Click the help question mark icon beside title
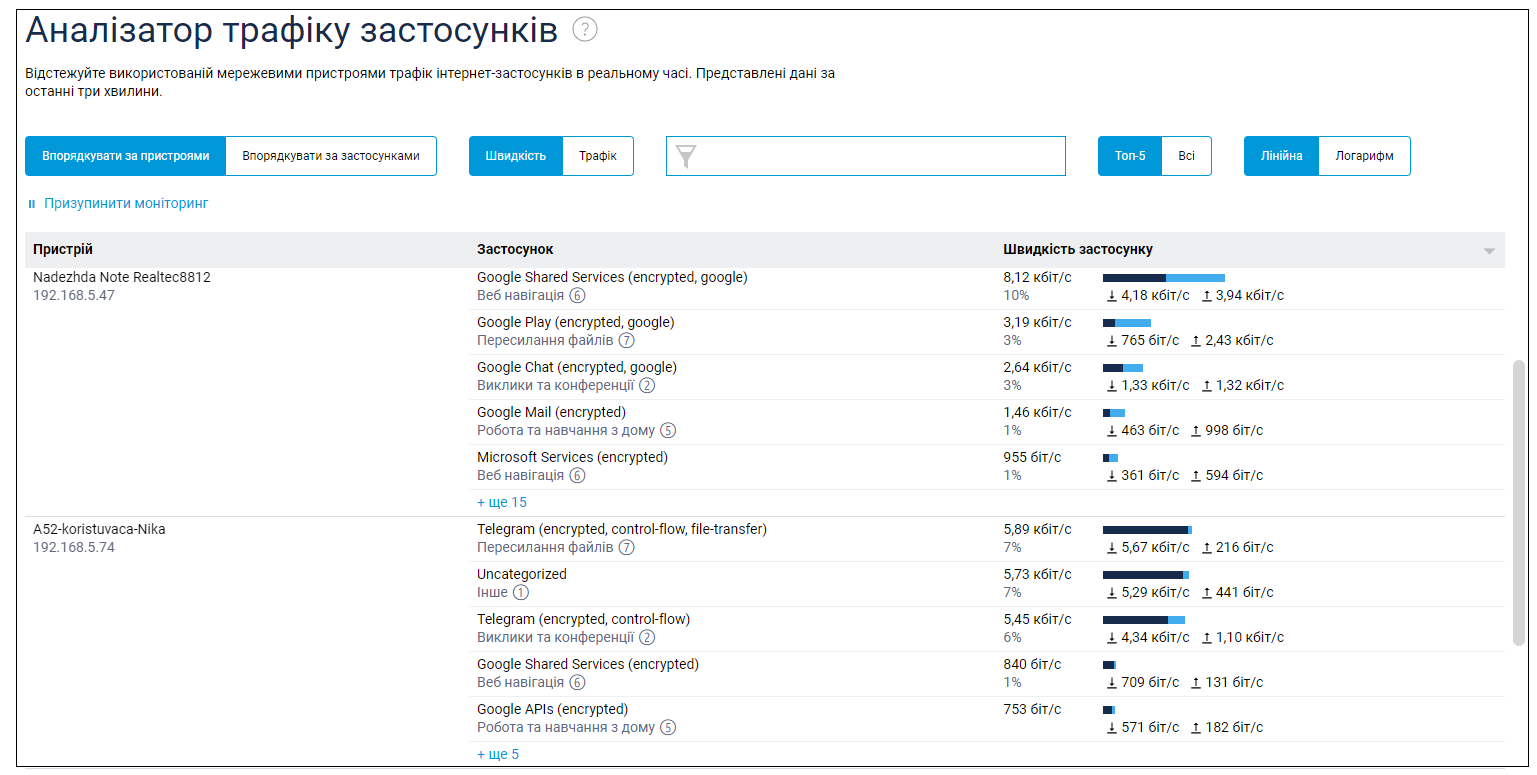1537x775 pixels. coord(585,30)
